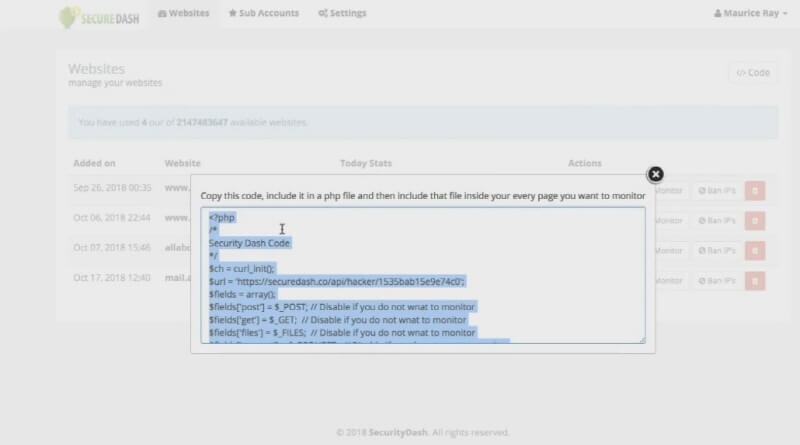Delete the Sep 26, 2018 website row
800x445 pixels.
755,191
